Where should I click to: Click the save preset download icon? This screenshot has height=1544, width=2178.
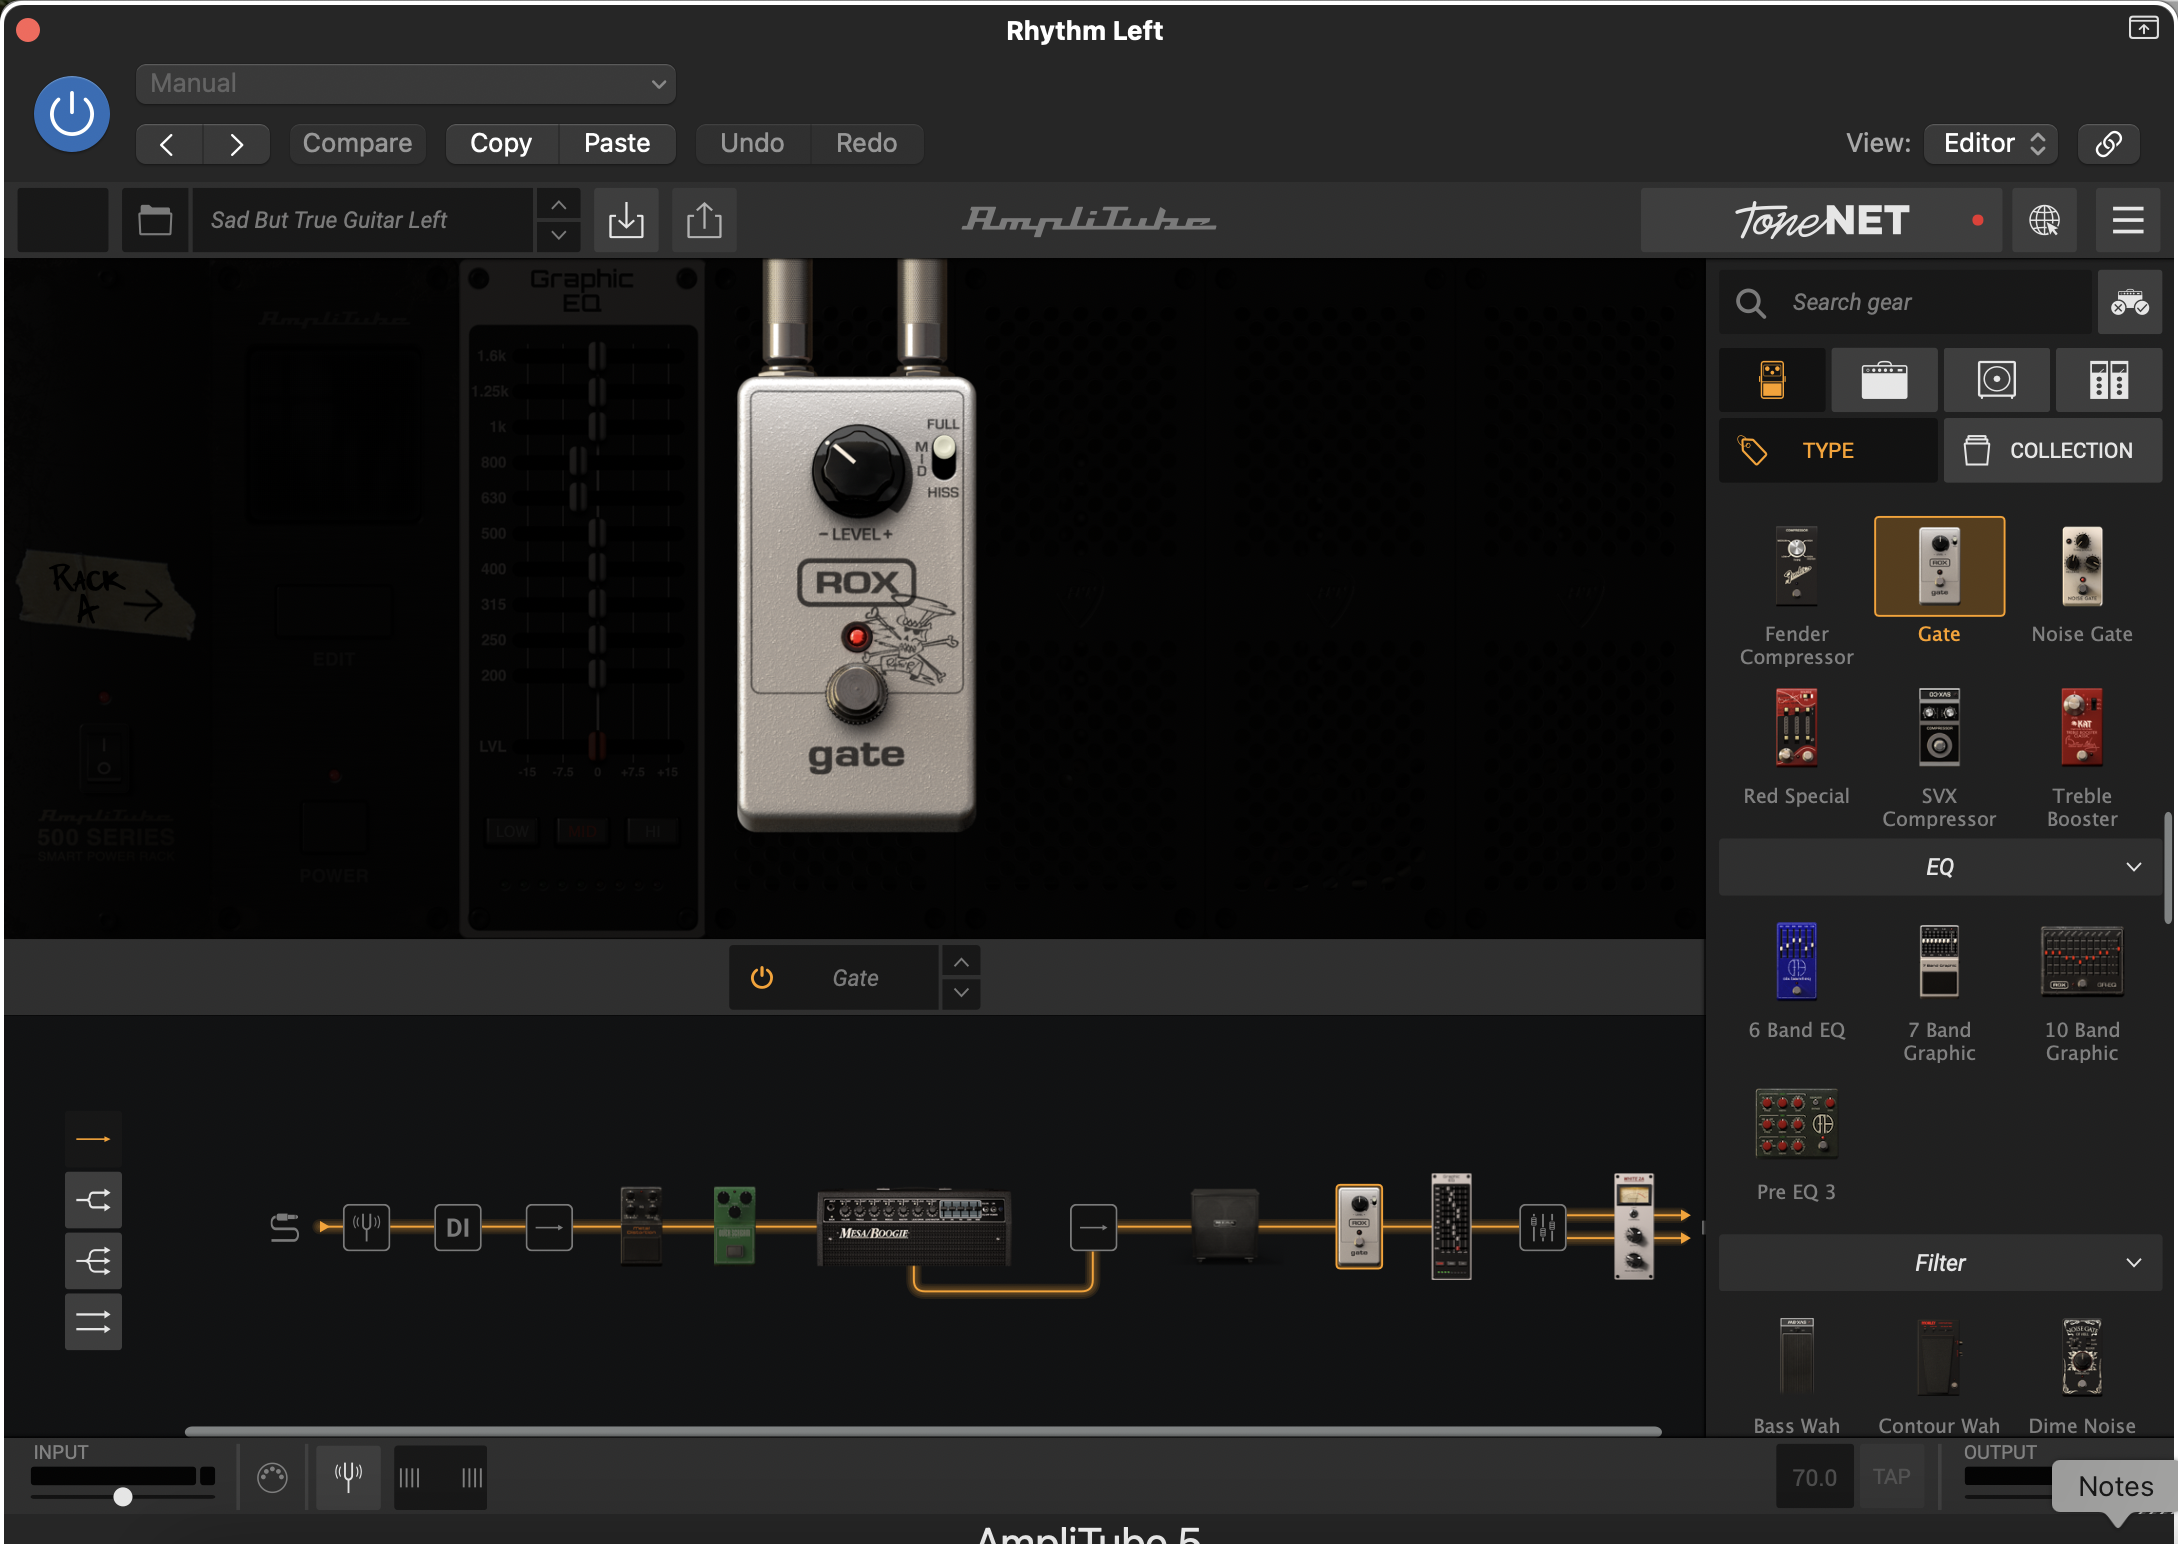pos(626,220)
